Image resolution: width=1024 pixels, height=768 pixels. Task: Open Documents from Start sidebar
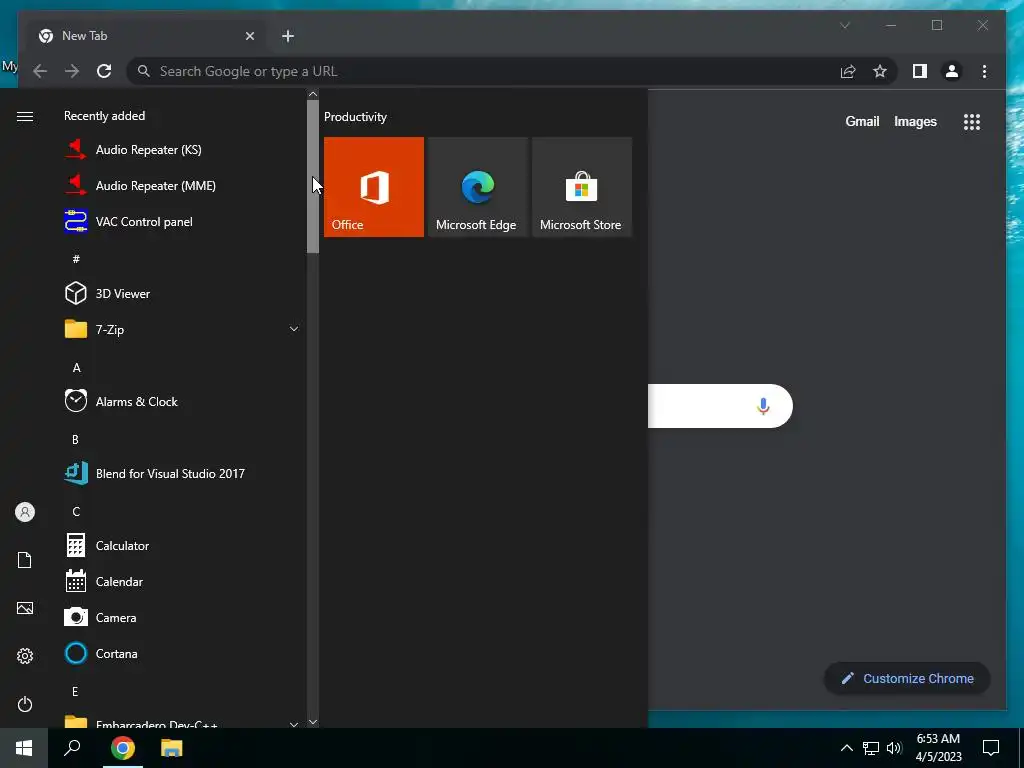pyautogui.click(x=25, y=560)
